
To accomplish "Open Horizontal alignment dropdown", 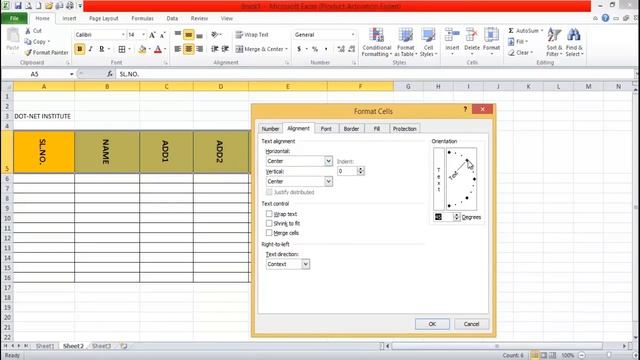I will (x=328, y=161).
